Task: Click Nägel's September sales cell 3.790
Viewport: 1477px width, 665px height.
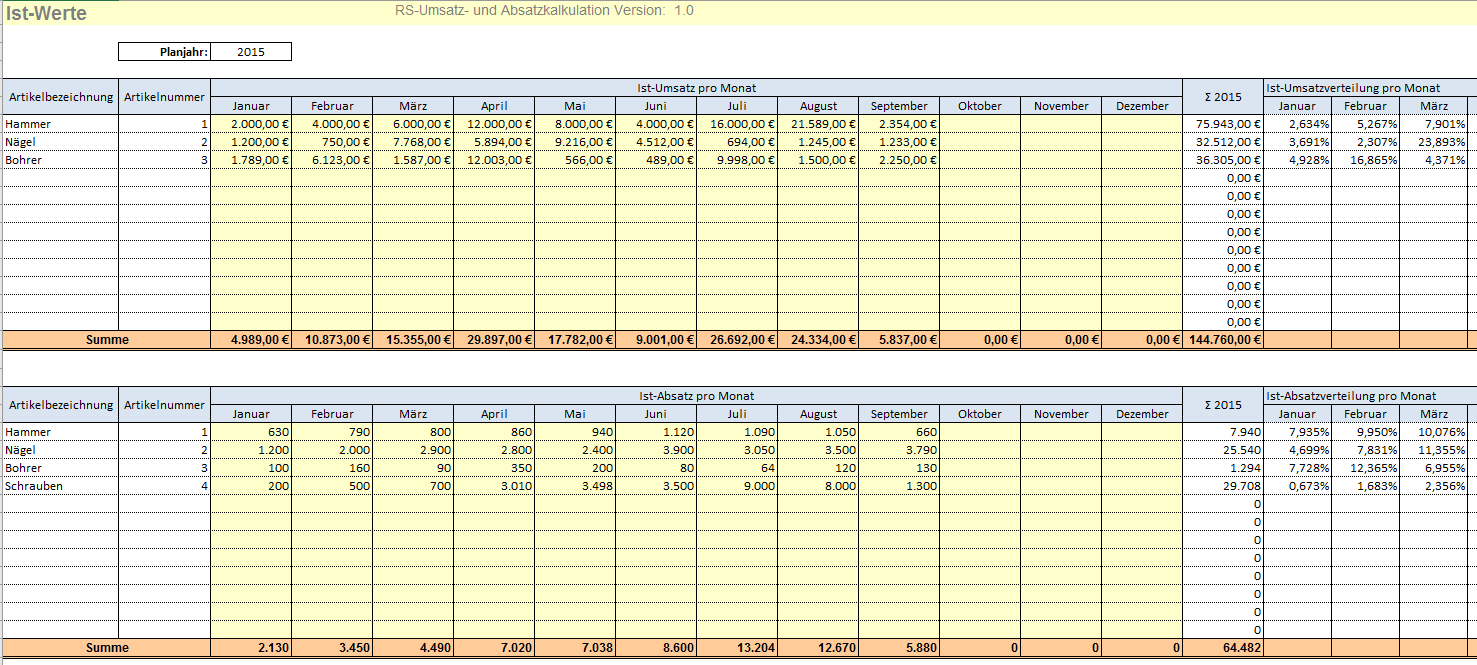Action: tap(899, 450)
